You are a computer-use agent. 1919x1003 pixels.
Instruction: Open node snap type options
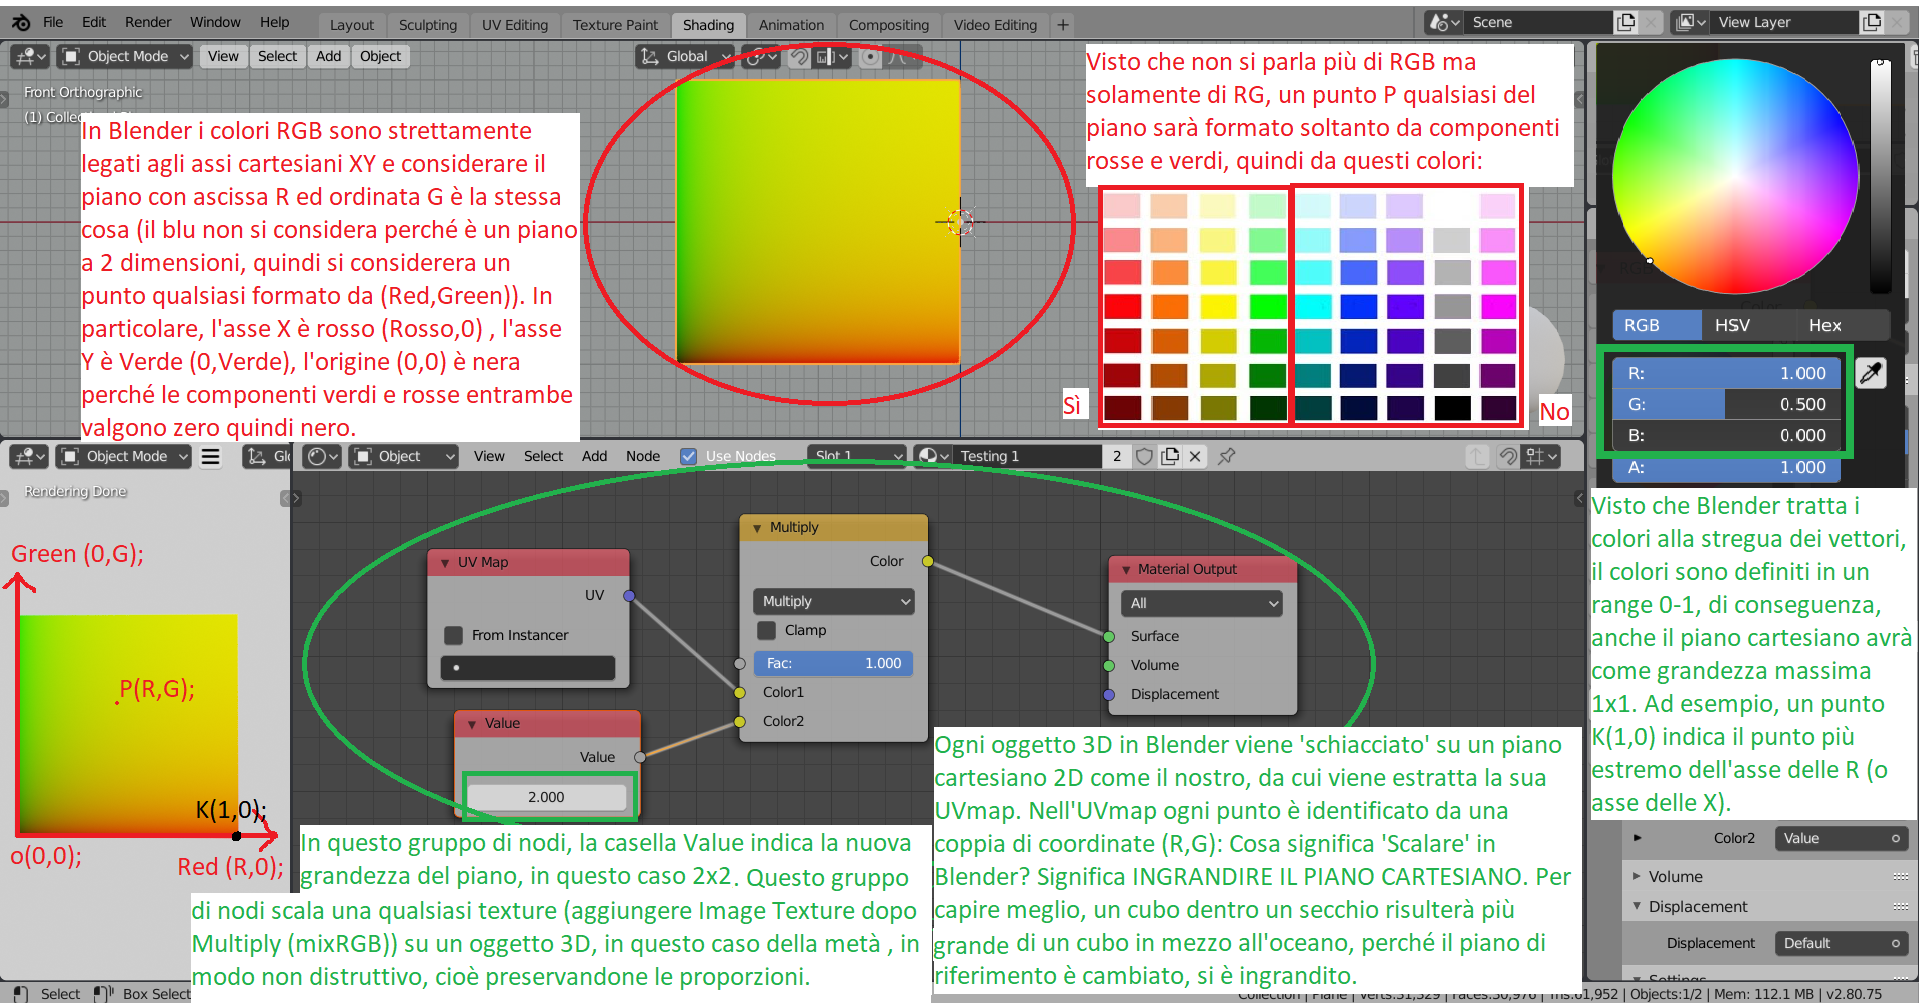click(1541, 457)
